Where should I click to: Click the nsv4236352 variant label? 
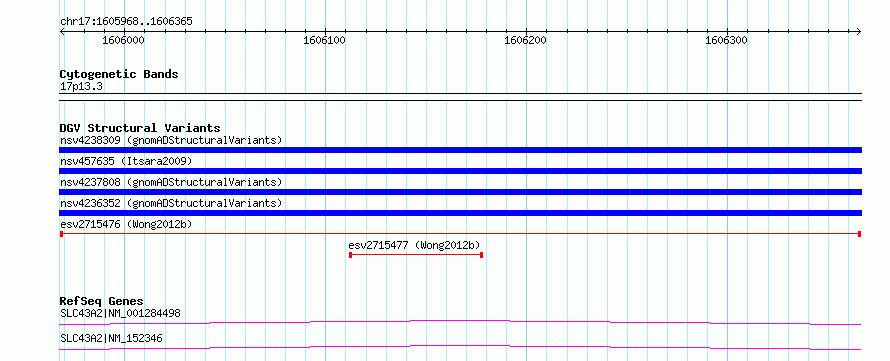[171, 203]
